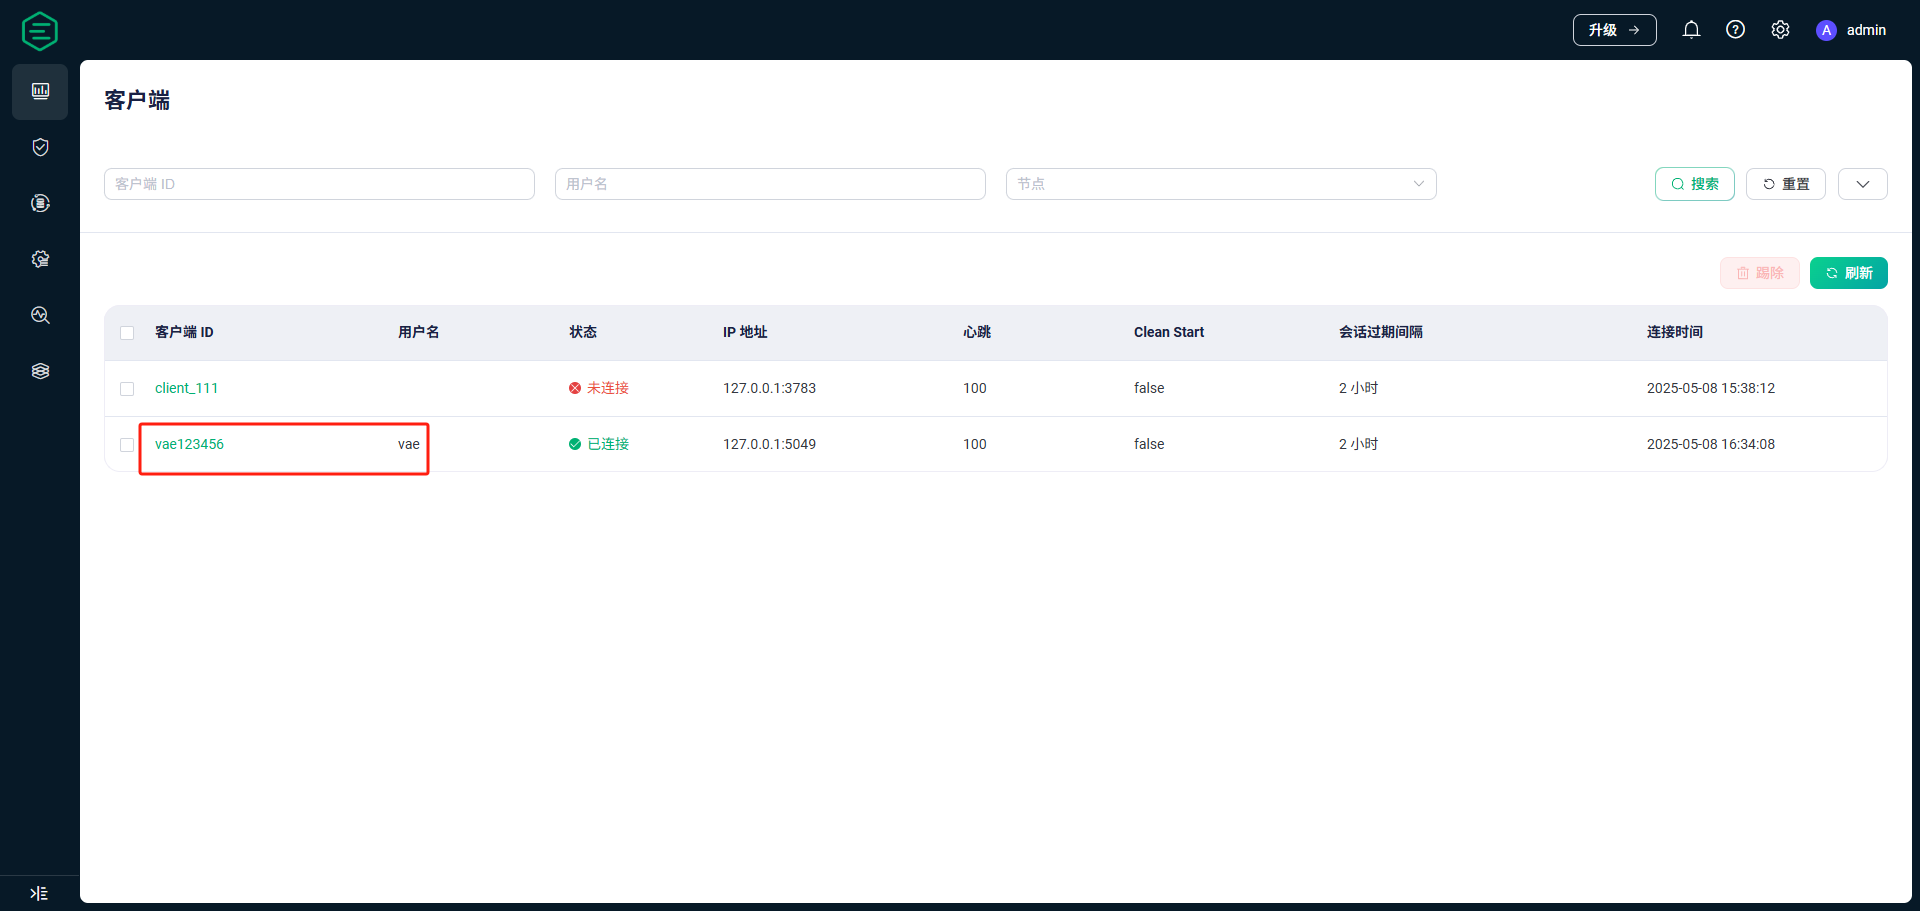Click connection time 2025-05-08 15:38:12

1710,388
